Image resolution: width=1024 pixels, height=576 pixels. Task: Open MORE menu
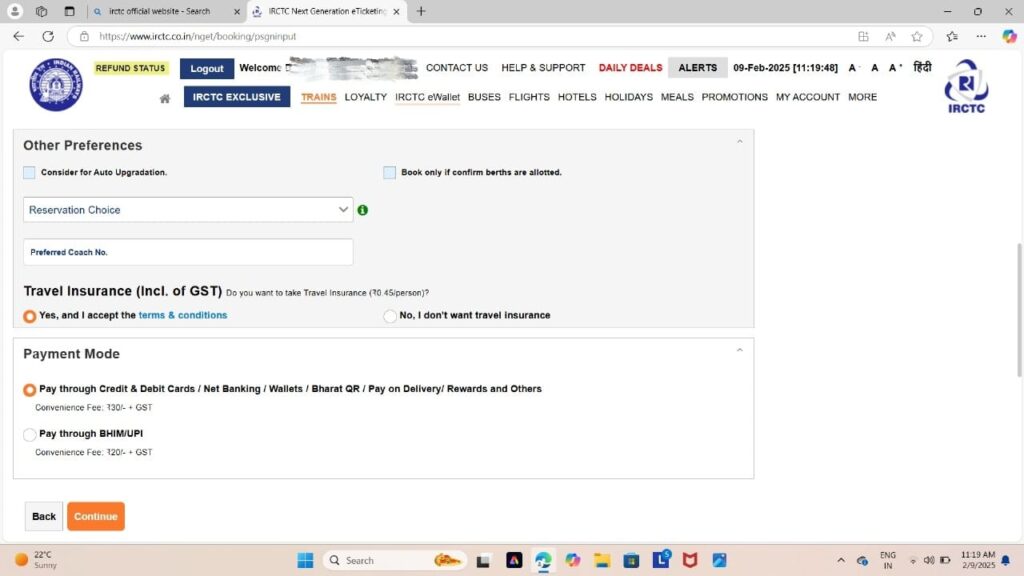tap(863, 97)
